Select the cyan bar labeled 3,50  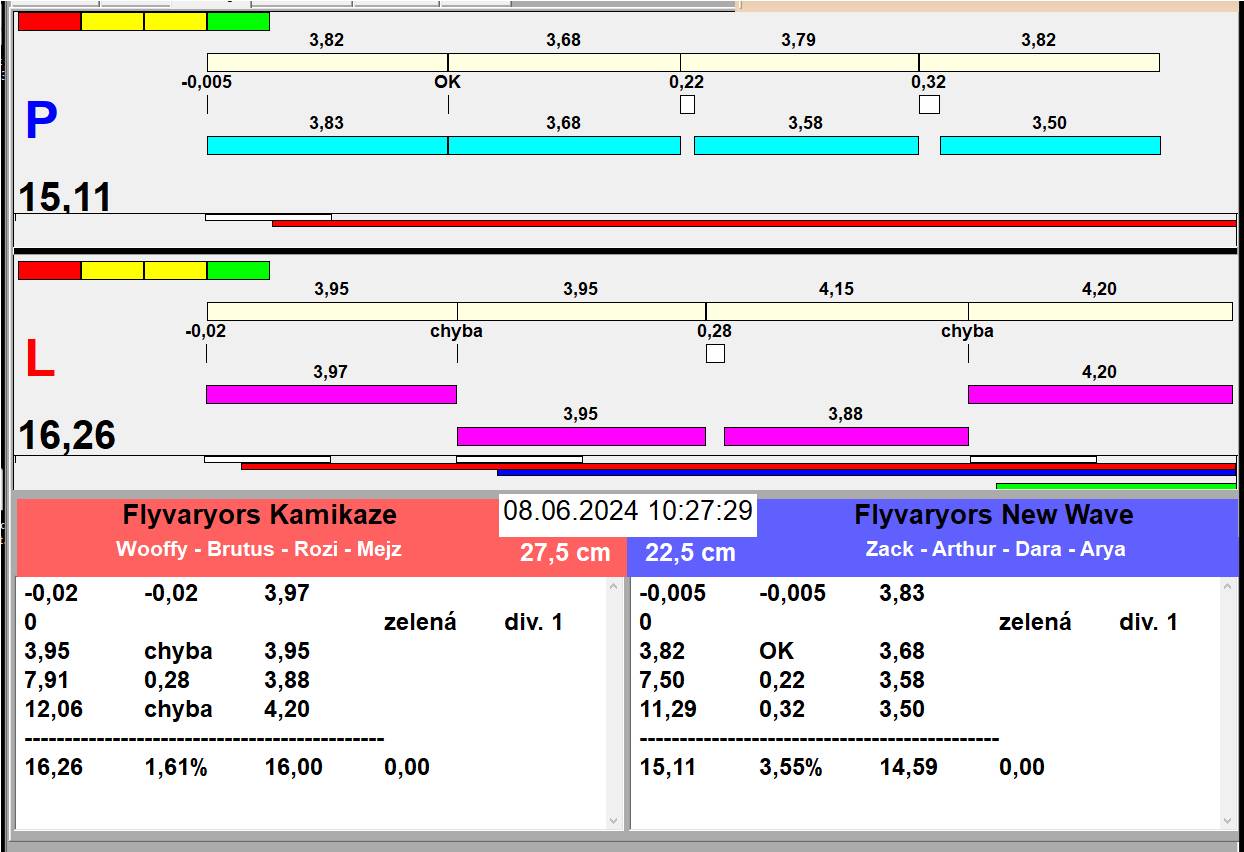point(1050,145)
